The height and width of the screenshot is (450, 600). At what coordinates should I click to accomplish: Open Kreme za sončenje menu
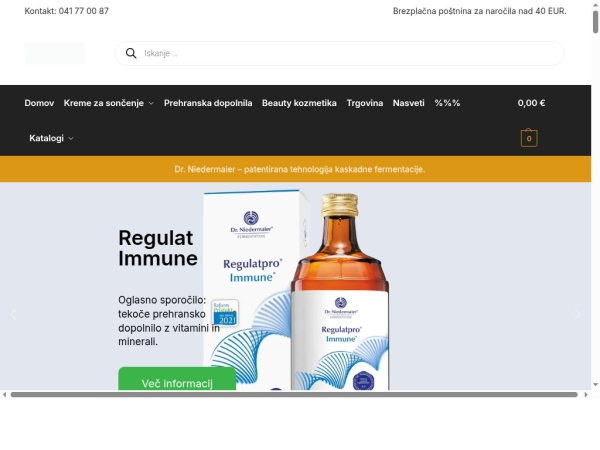[104, 103]
